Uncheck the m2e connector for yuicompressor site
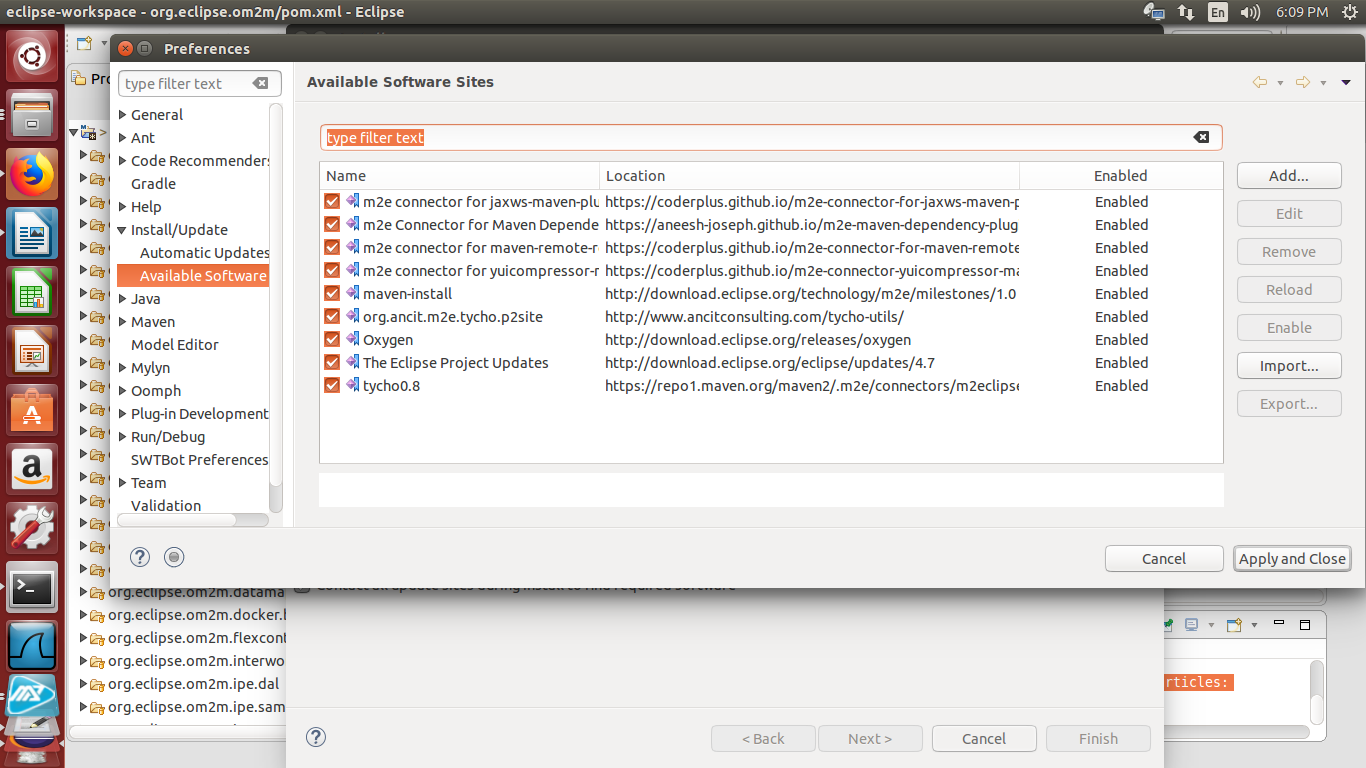 pos(332,270)
